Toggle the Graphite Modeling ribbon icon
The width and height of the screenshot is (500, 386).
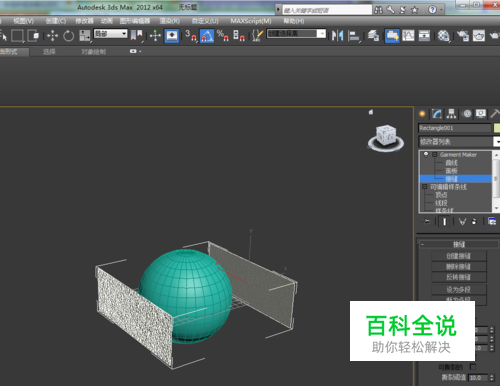392,36
